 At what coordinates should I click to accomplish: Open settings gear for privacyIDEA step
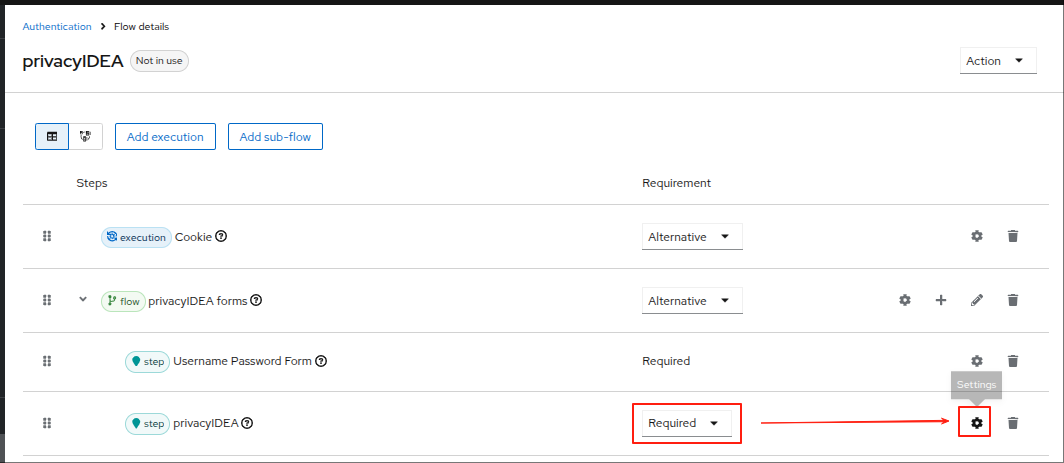point(976,423)
